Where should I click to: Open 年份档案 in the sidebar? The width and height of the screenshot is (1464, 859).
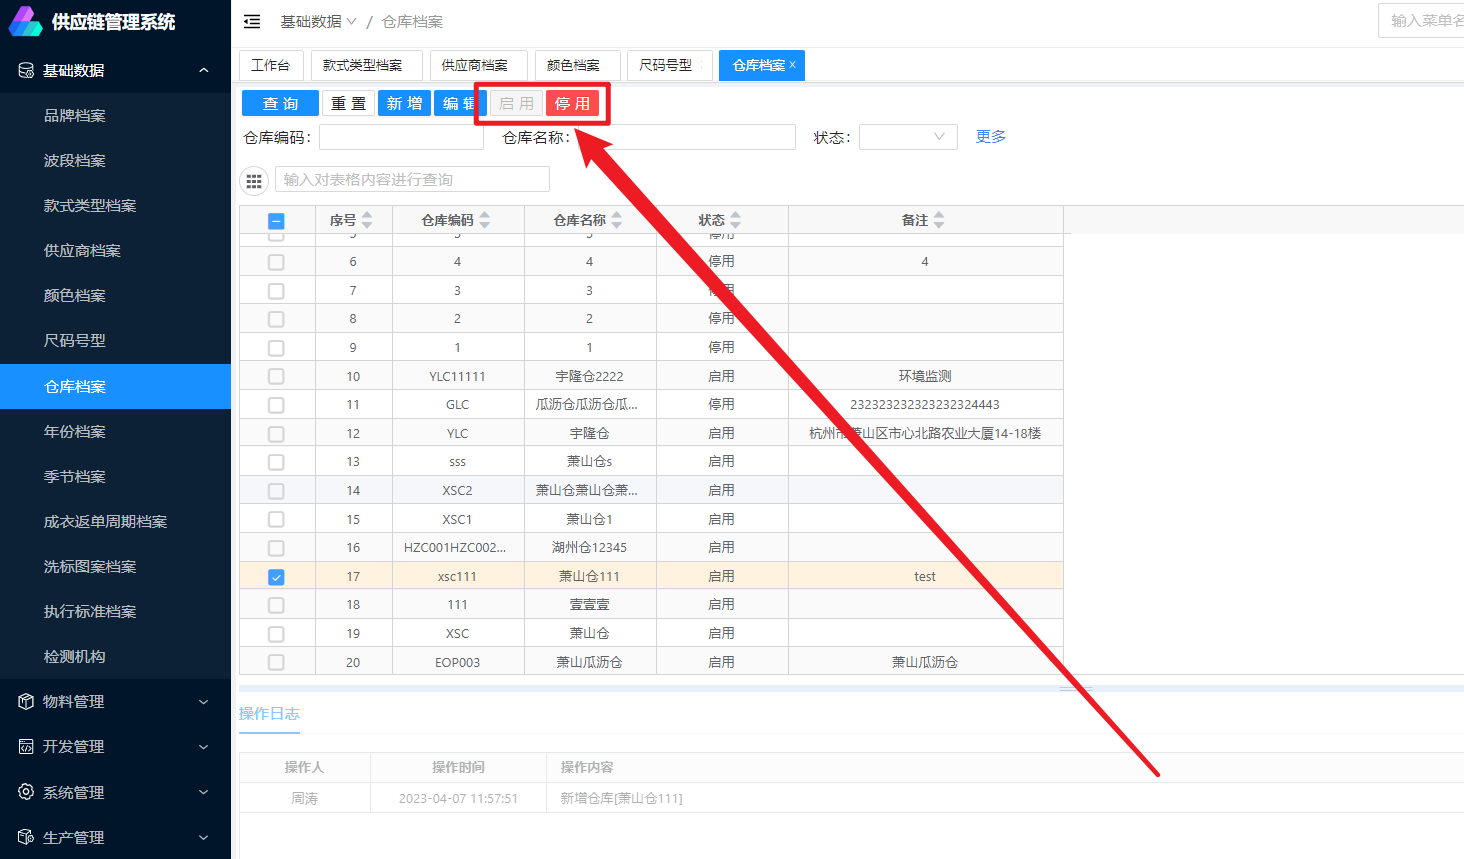click(75, 432)
